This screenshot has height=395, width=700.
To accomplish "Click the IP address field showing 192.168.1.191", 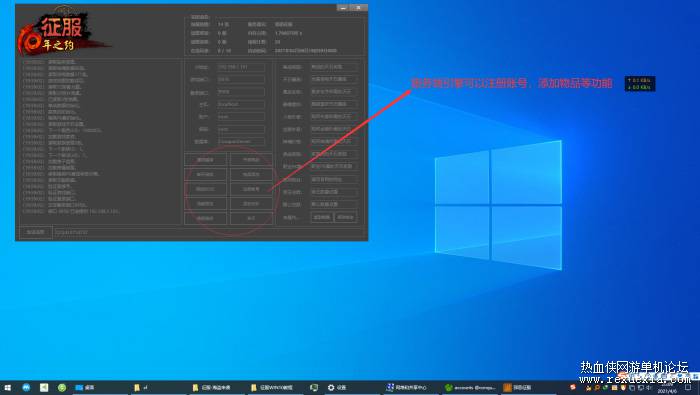I will coord(241,67).
